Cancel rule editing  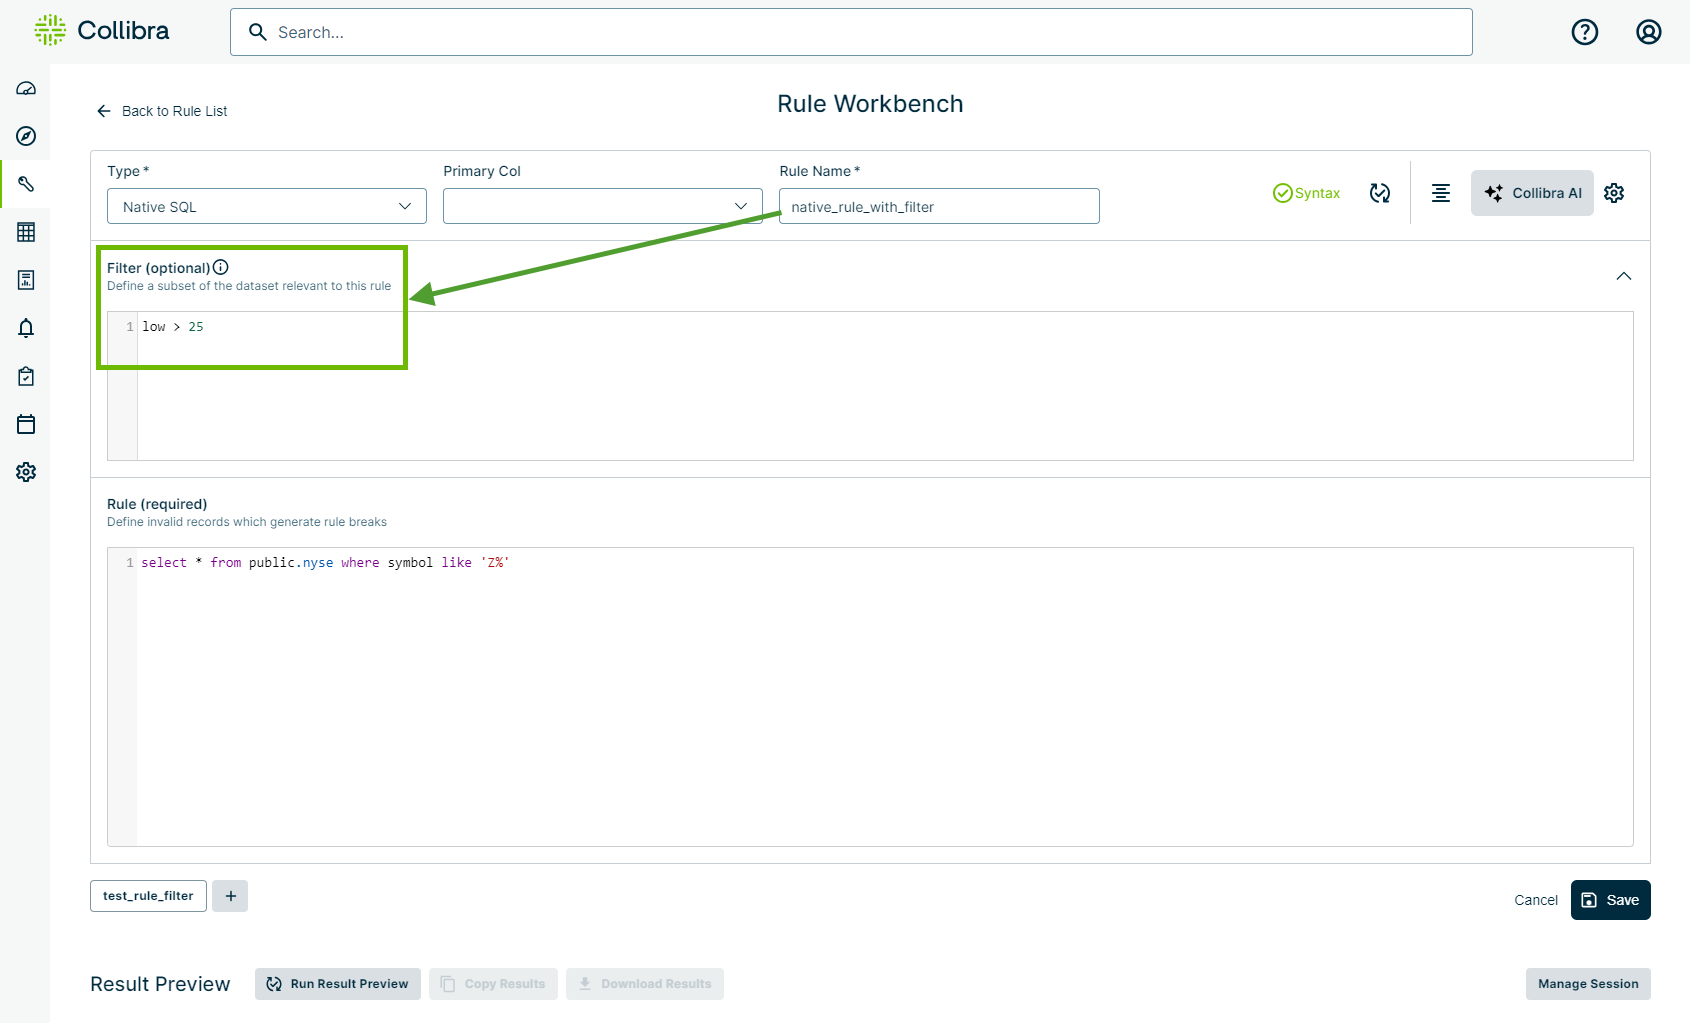1536,900
